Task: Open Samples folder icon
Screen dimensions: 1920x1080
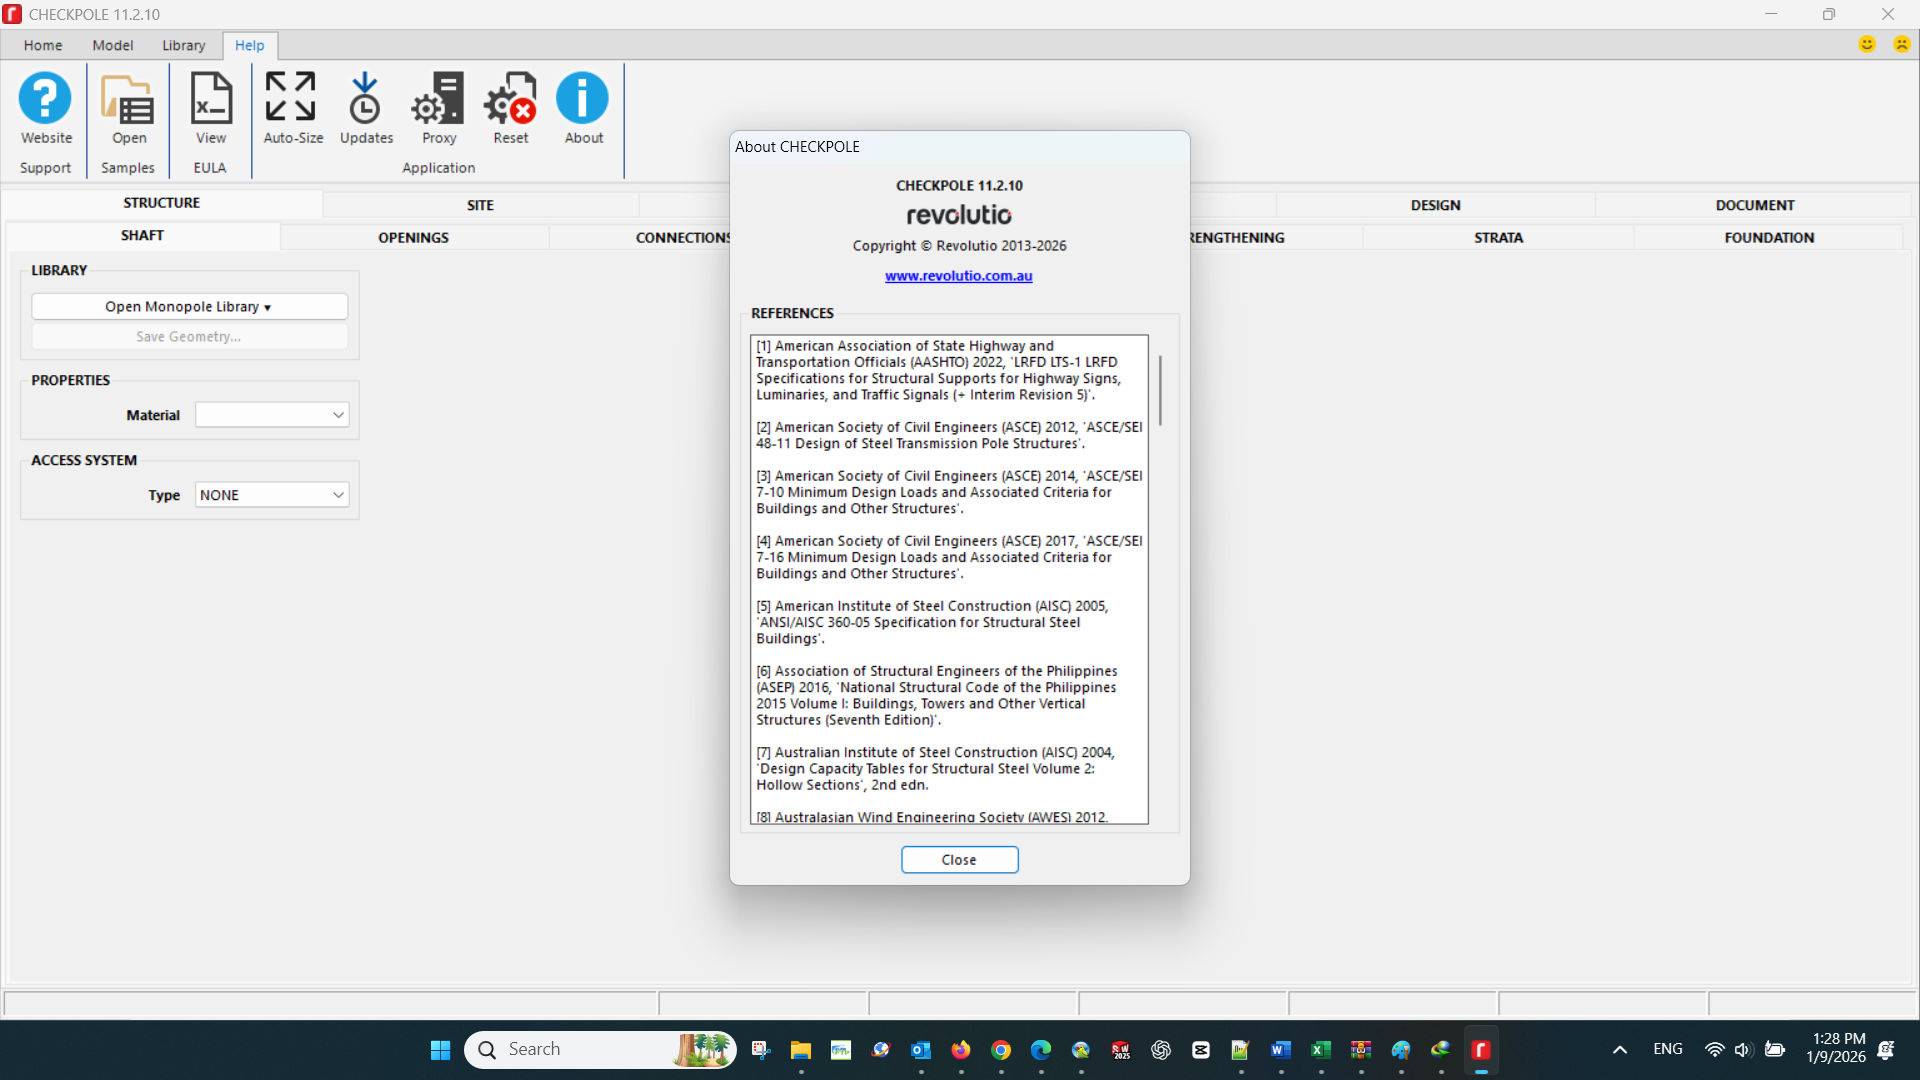Action: coord(128,99)
